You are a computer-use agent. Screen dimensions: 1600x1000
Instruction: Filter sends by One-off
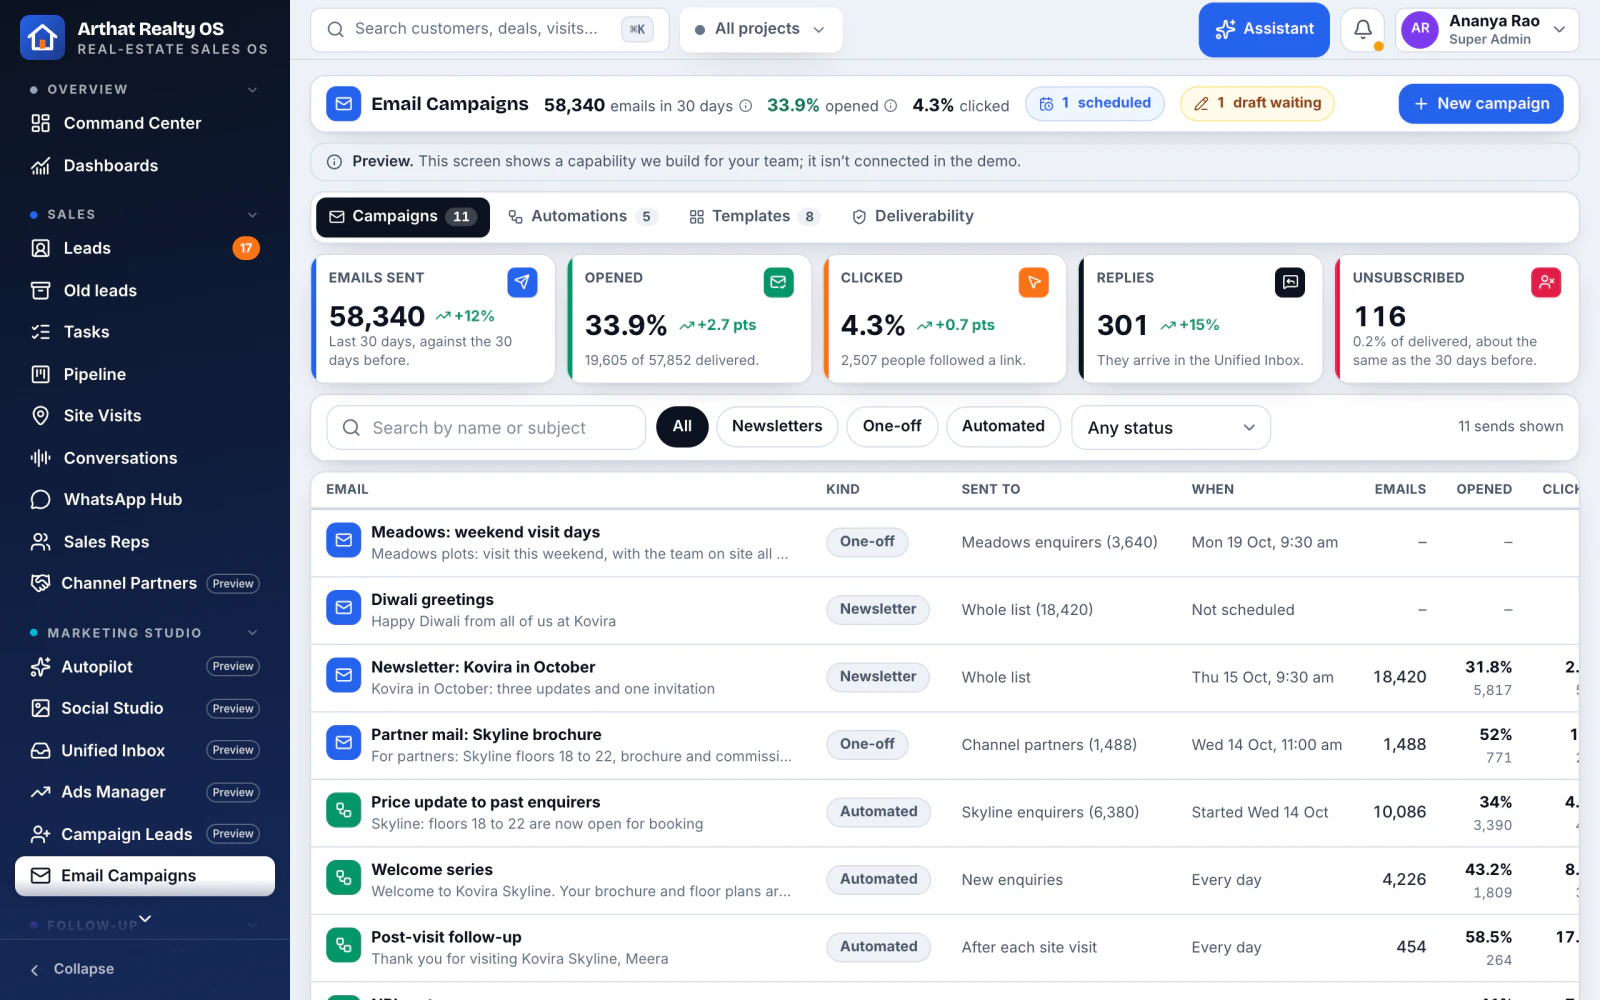click(892, 427)
